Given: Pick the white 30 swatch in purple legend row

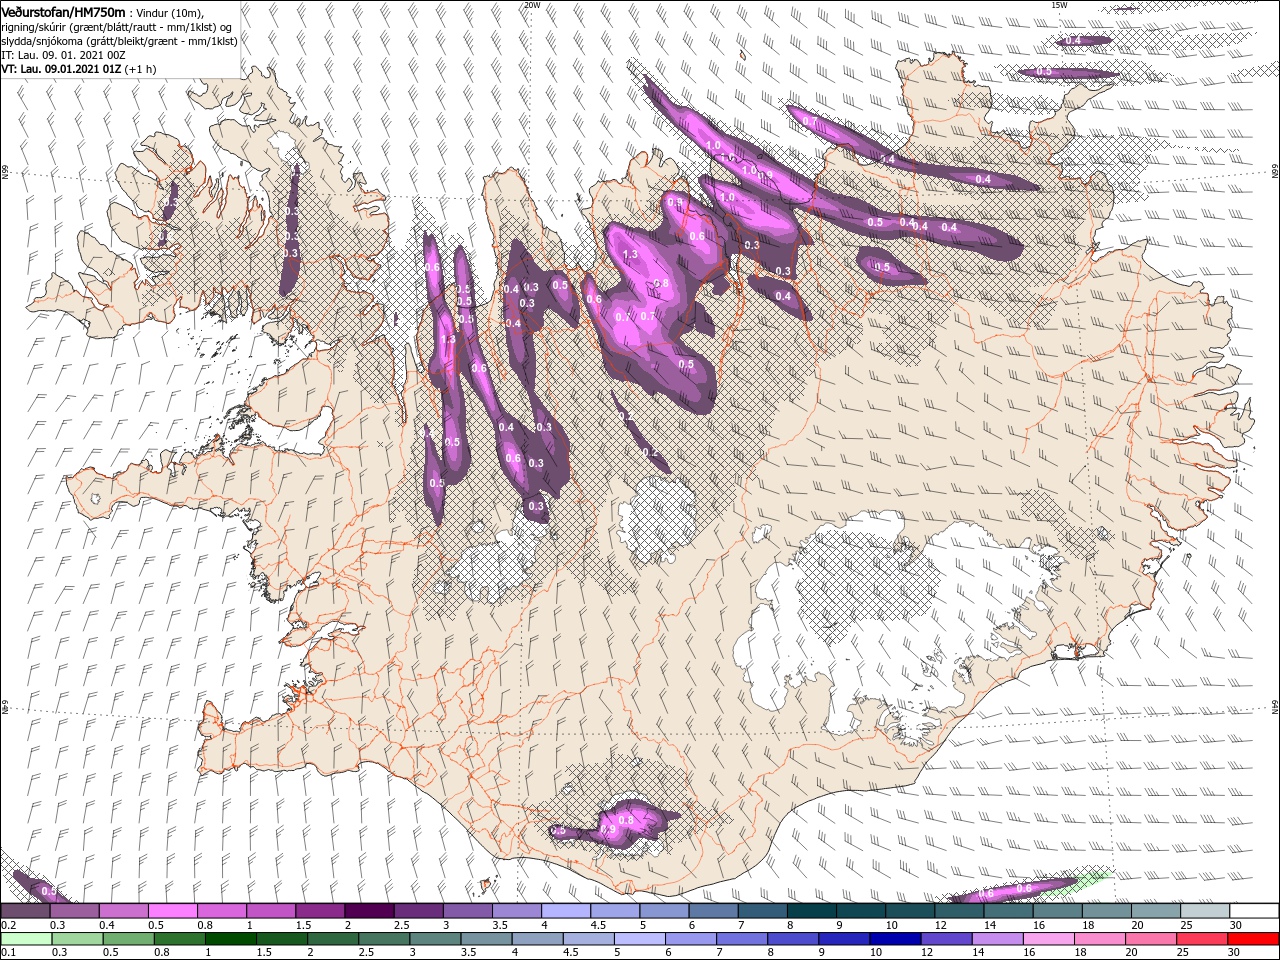Looking at the screenshot, I should (1253, 911).
